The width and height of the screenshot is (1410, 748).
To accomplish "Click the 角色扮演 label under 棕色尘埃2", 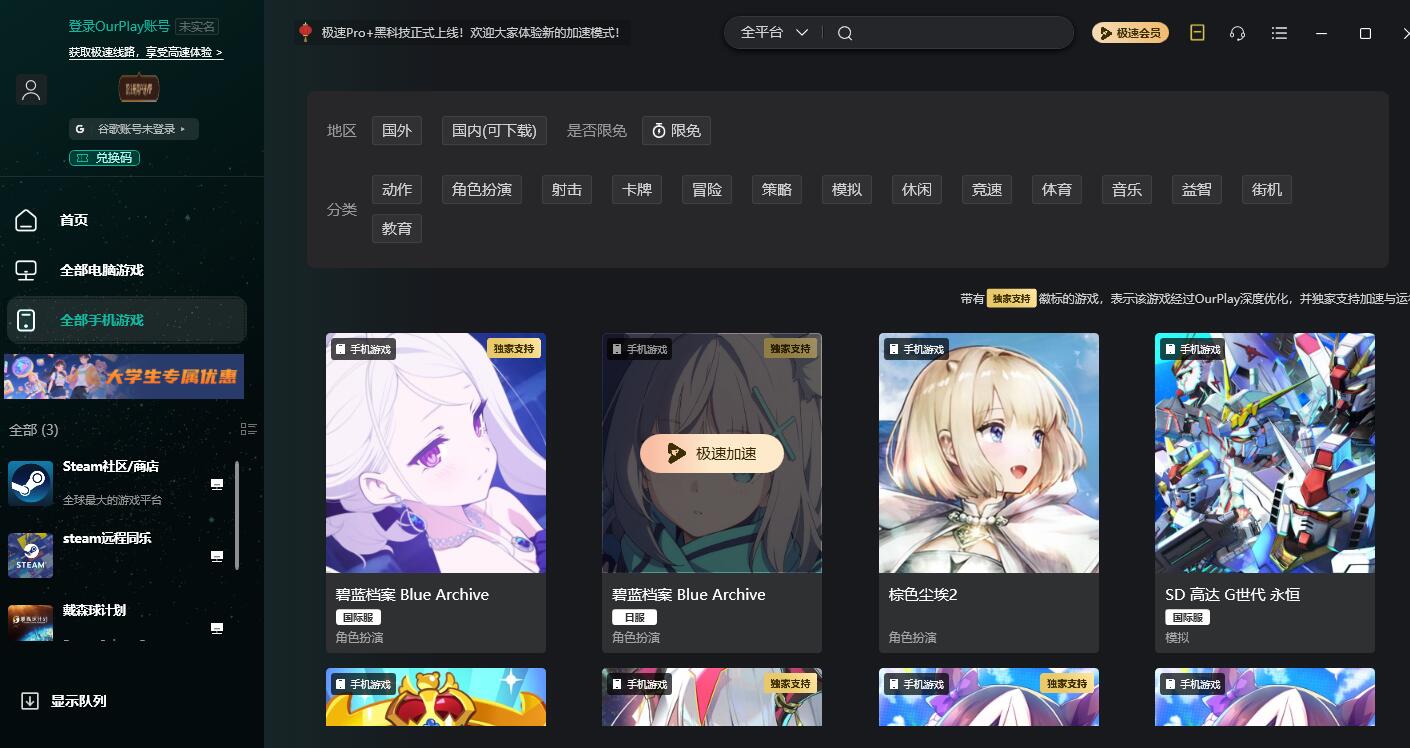I will 913,637.
